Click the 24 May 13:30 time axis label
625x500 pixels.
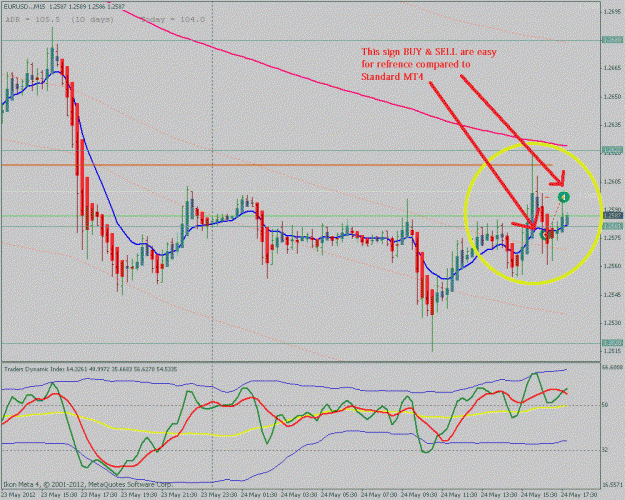499,495
